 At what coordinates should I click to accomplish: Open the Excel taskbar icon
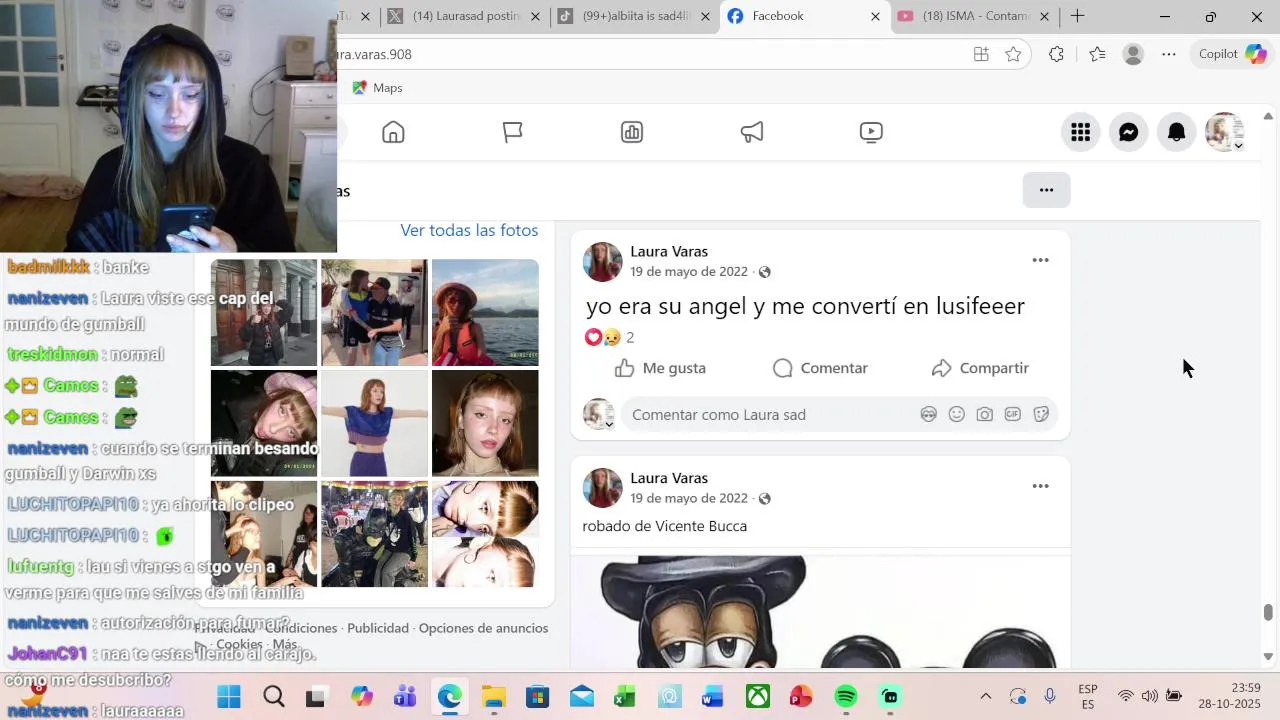625,696
